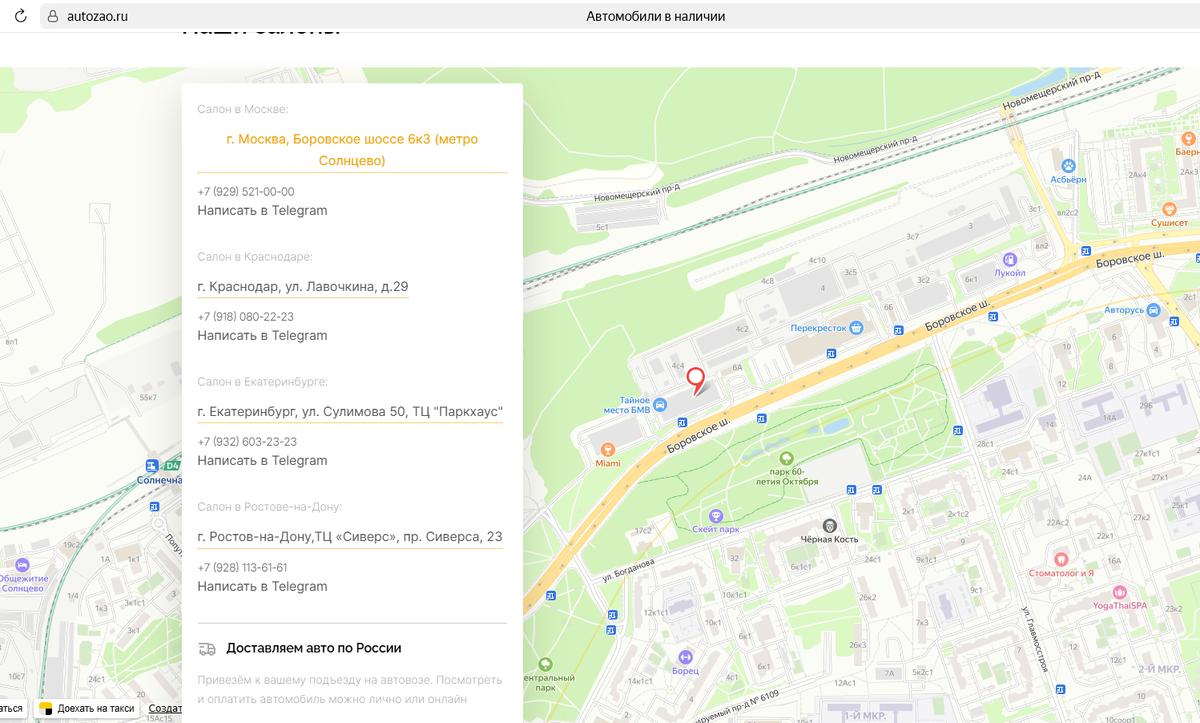This screenshot has height=723, width=1200.
Task: Click the Доехать на такси button
Action: pyautogui.click(x=87, y=708)
